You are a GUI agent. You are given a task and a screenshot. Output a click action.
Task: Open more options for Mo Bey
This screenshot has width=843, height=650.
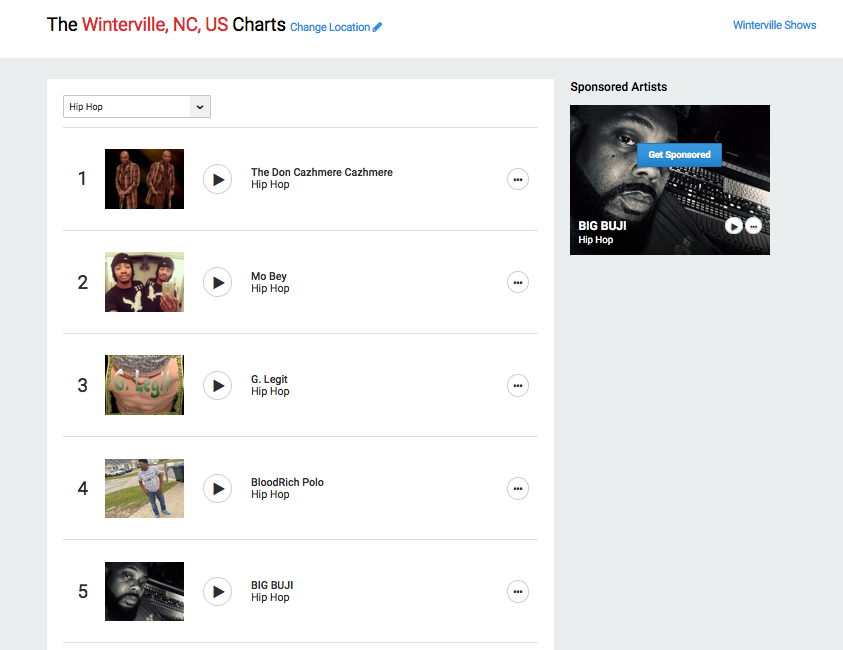click(518, 282)
